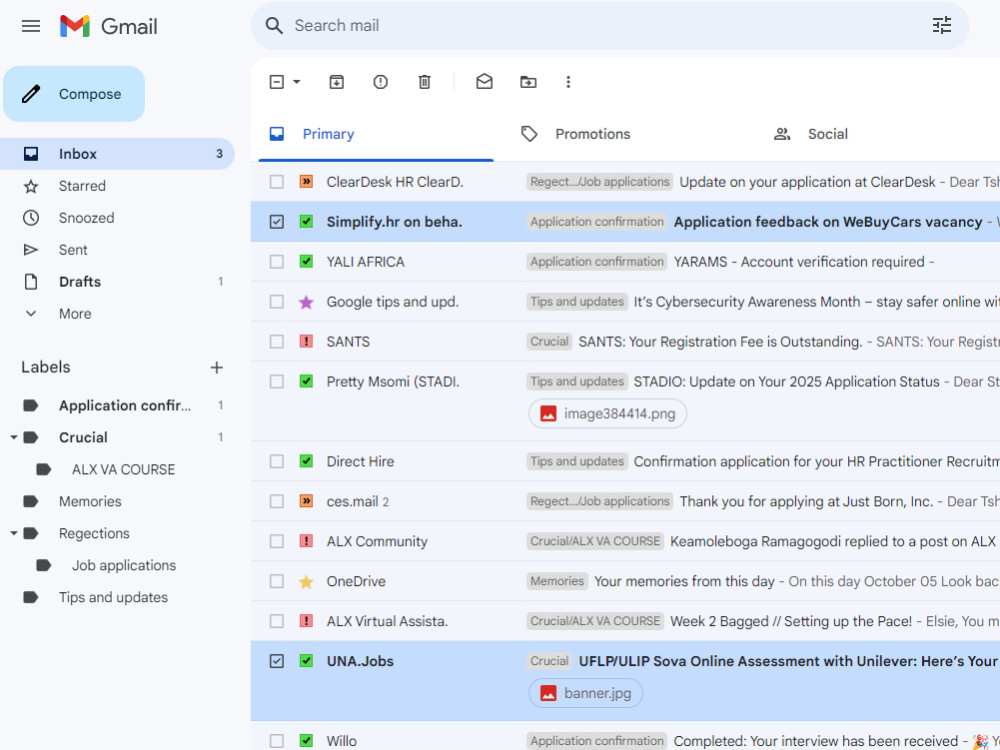Open the main menu hamburger icon

[31, 26]
